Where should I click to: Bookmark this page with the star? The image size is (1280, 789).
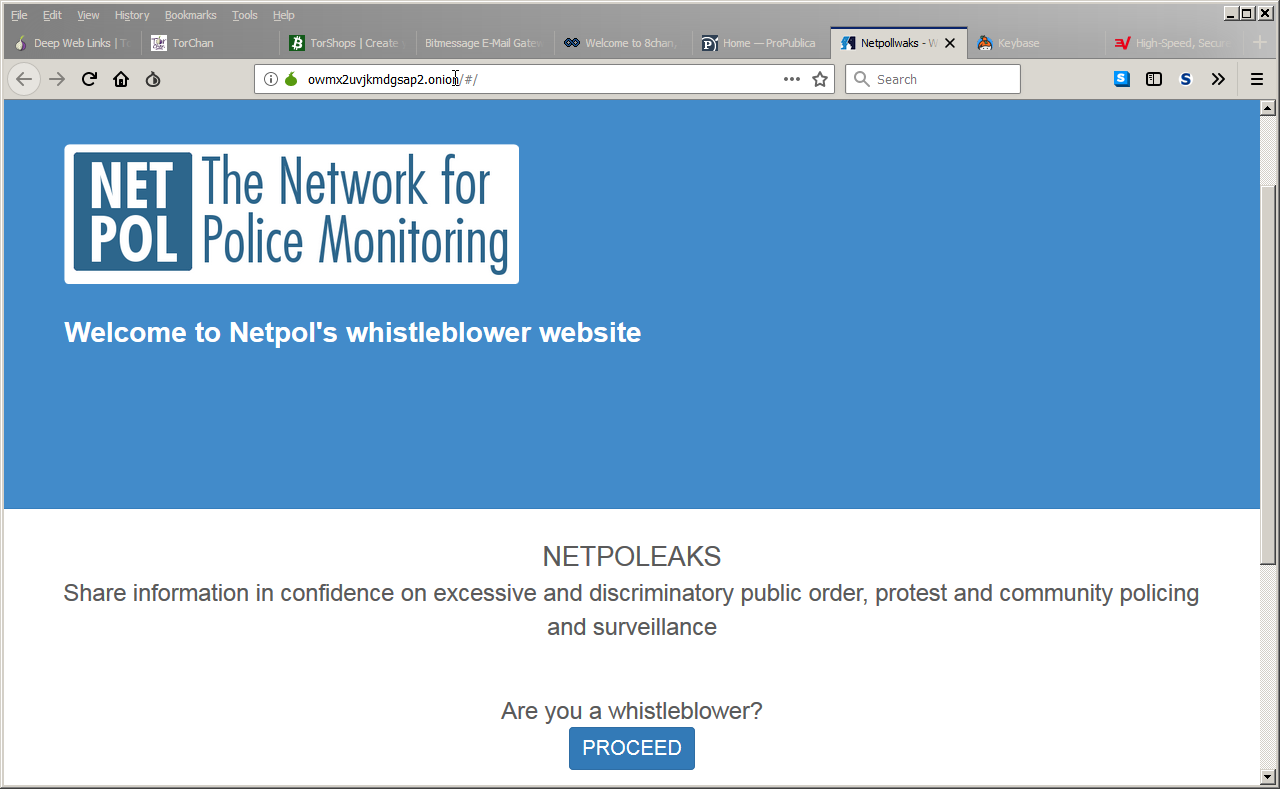click(x=820, y=79)
